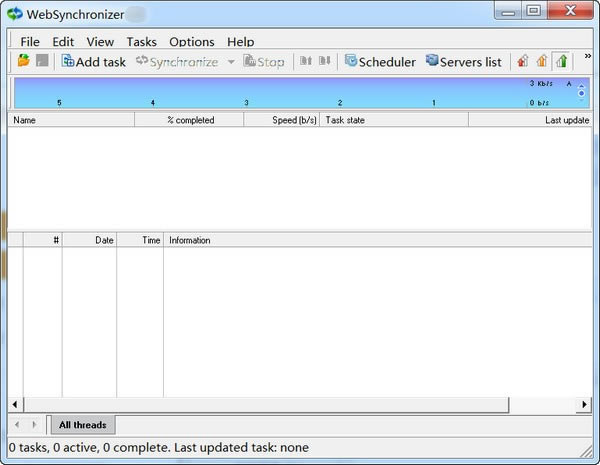Screen dimensions: 600x465
Task: Click the Scheduler toolbar button
Action: (x=379, y=62)
